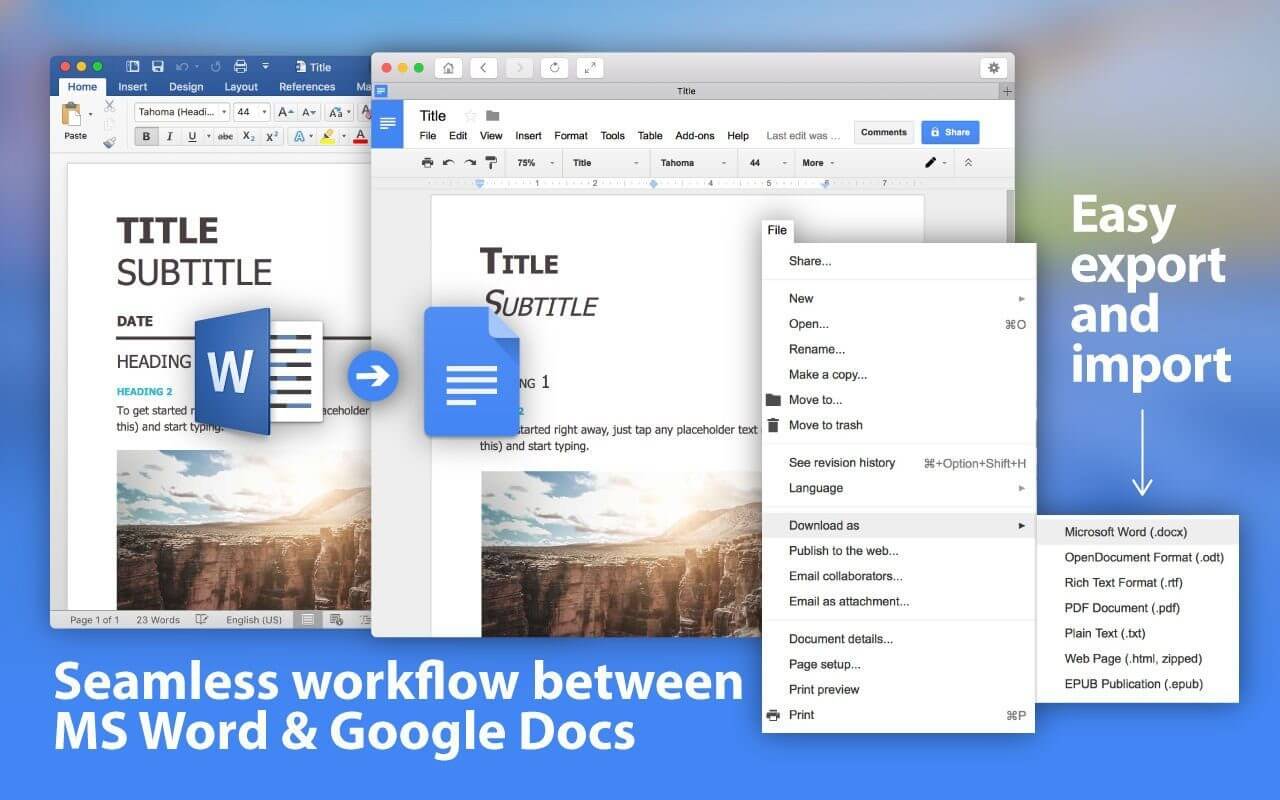
Task: Toggle strikethrough in Word's Home ribbon
Action: 225,135
